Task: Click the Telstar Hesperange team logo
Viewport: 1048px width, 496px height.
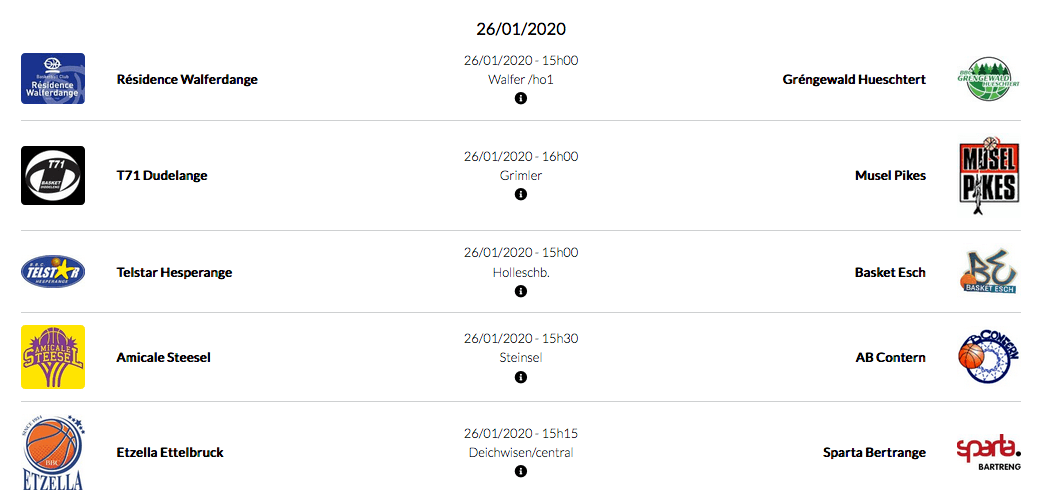Action: click(53, 272)
